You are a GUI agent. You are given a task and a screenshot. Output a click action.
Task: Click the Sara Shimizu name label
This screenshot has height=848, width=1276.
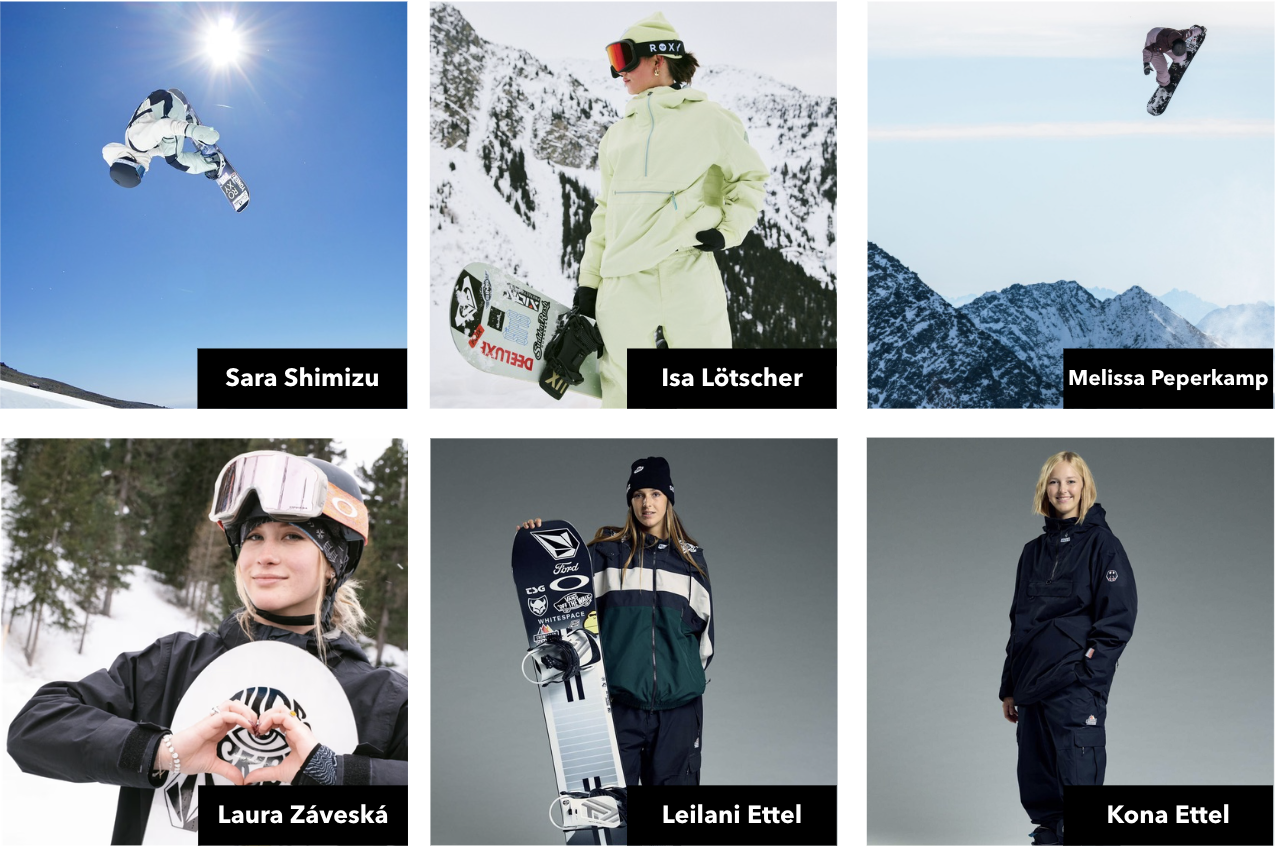302,378
